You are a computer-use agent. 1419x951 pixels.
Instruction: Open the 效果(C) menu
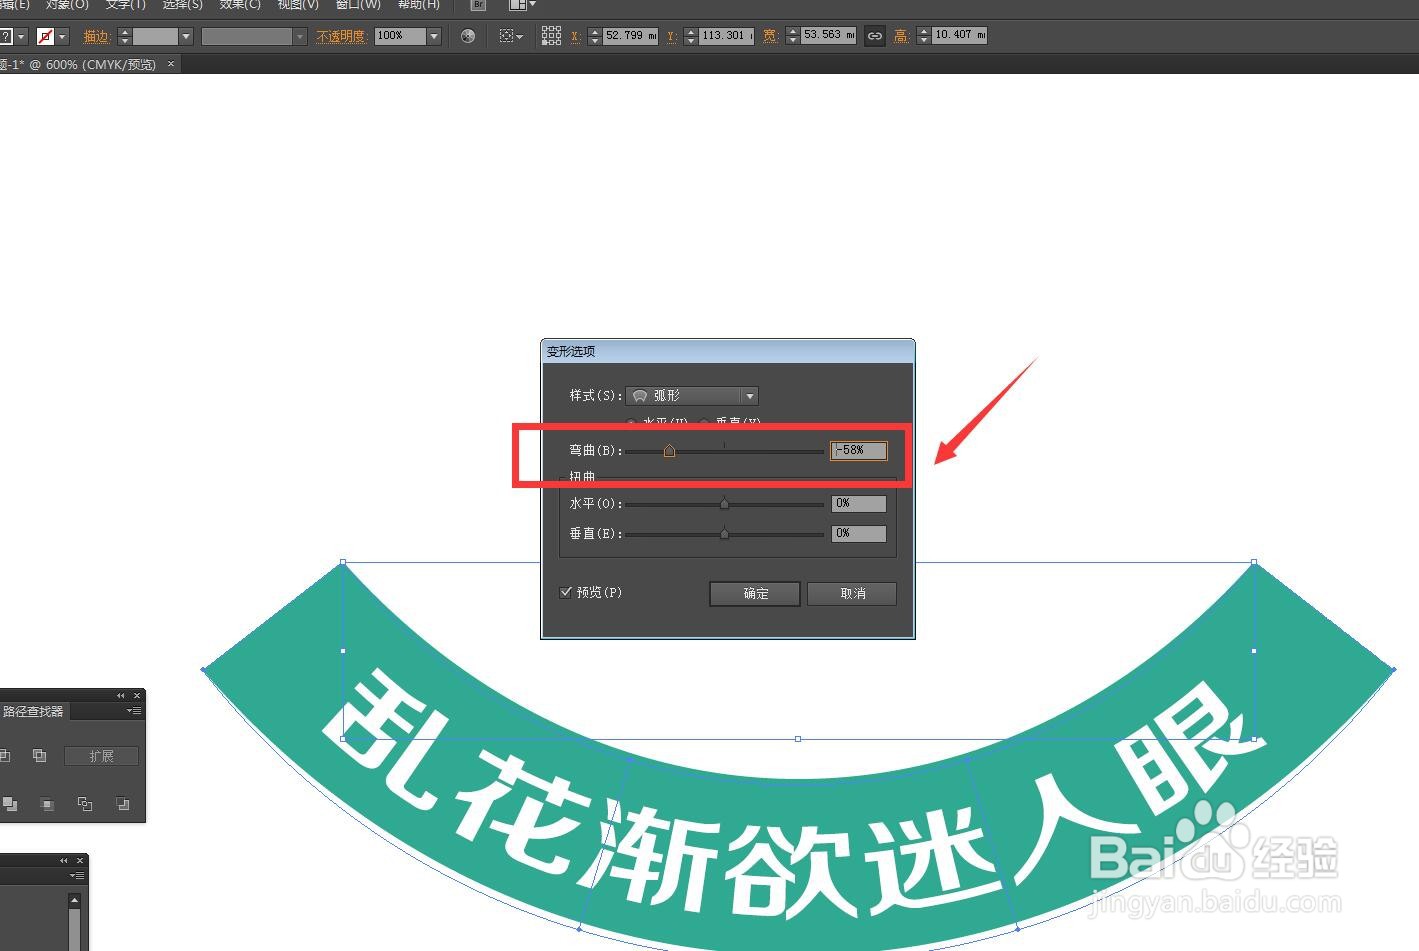(x=240, y=5)
